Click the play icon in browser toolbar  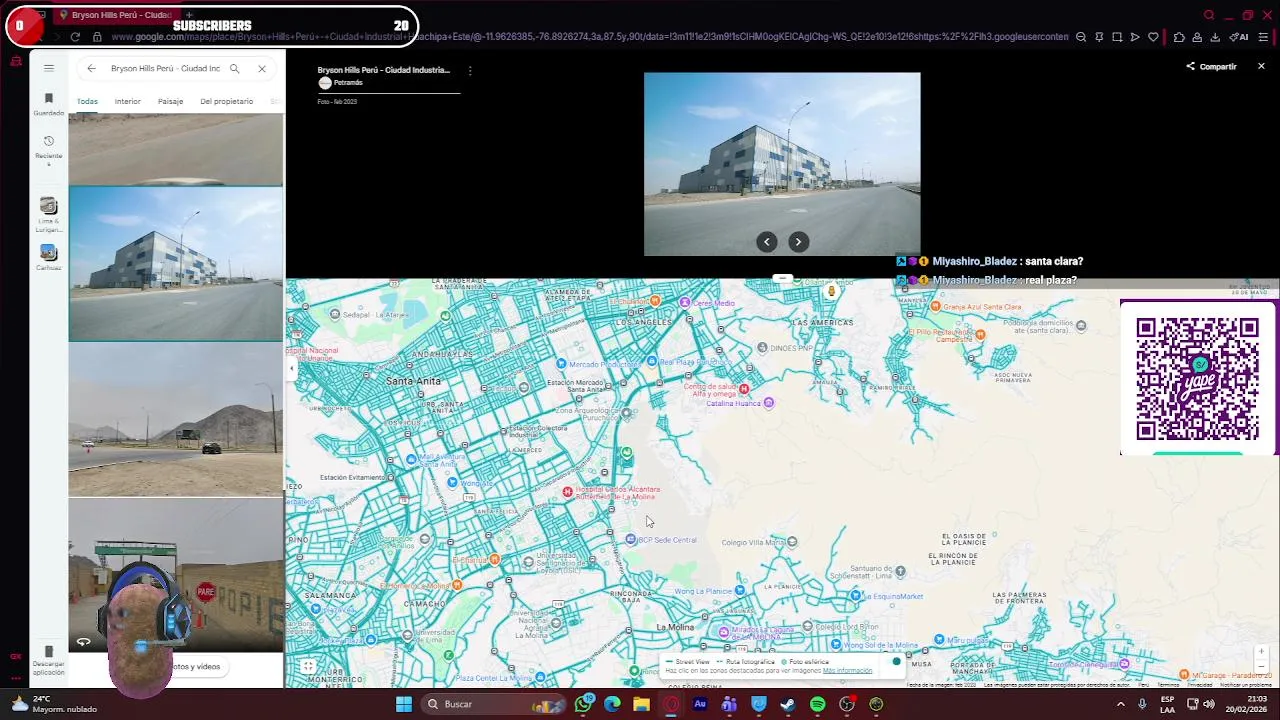pos(1135,37)
